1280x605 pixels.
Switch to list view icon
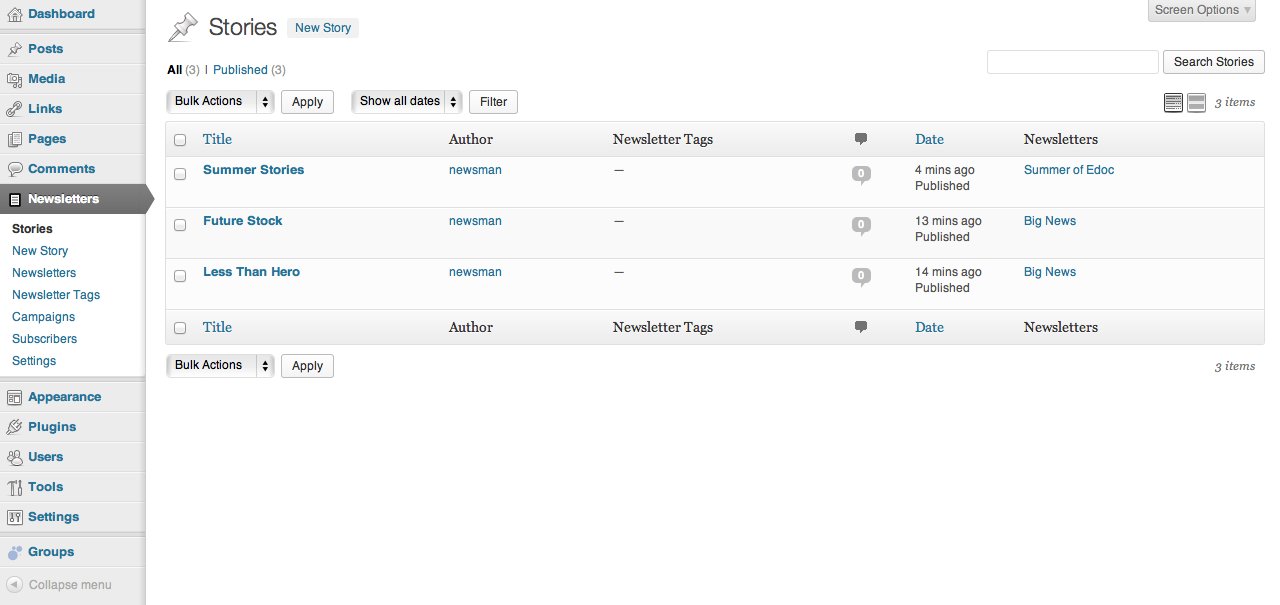point(1174,102)
